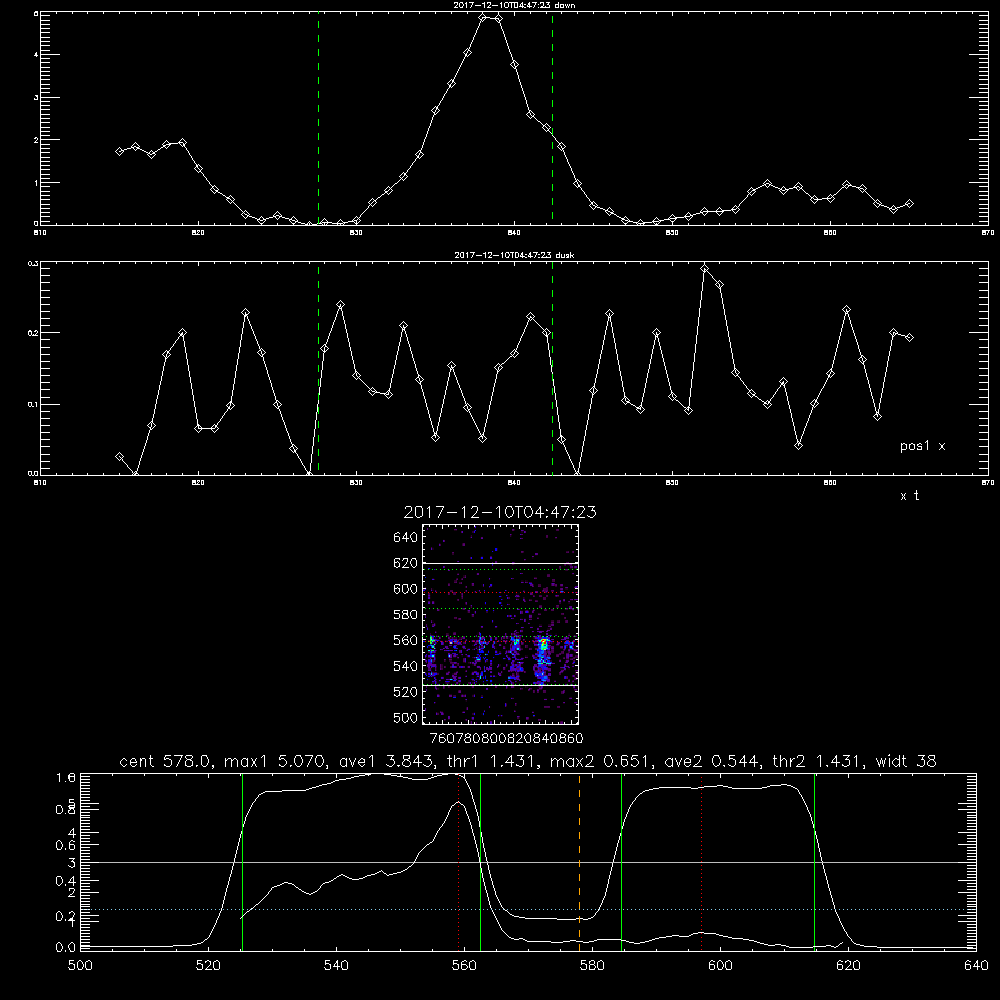1000x1000 pixels.
Task: Select the red dotted line near 597 in bottom plot
Action: pos(702,861)
